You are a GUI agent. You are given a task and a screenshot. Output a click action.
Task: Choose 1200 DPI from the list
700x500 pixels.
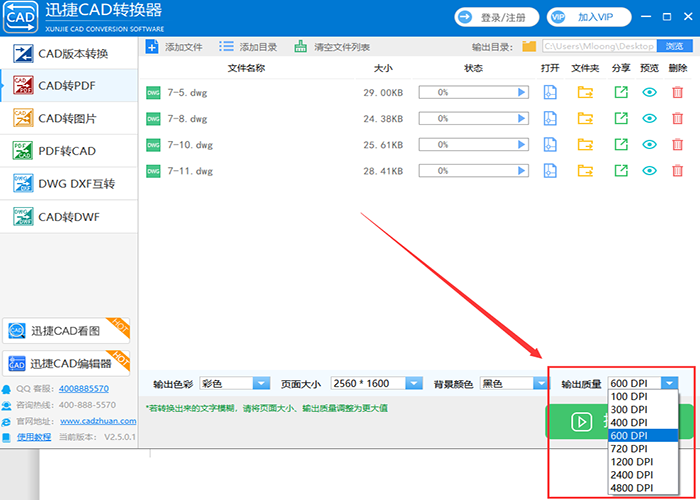pyautogui.click(x=643, y=462)
